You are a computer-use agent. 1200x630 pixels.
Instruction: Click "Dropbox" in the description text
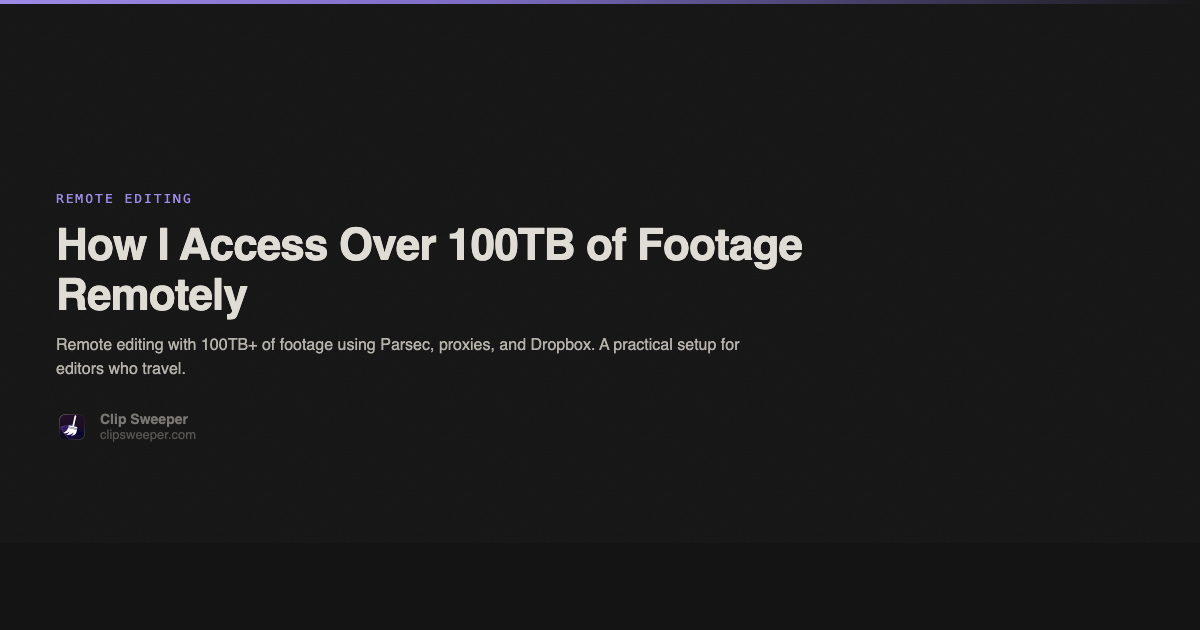click(x=560, y=345)
